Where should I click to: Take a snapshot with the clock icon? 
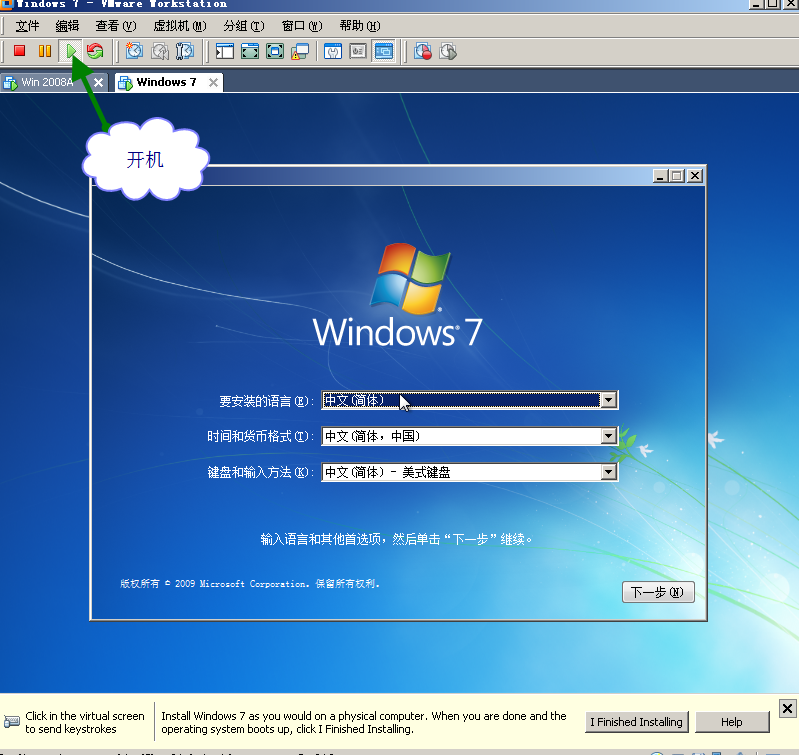tap(135, 51)
